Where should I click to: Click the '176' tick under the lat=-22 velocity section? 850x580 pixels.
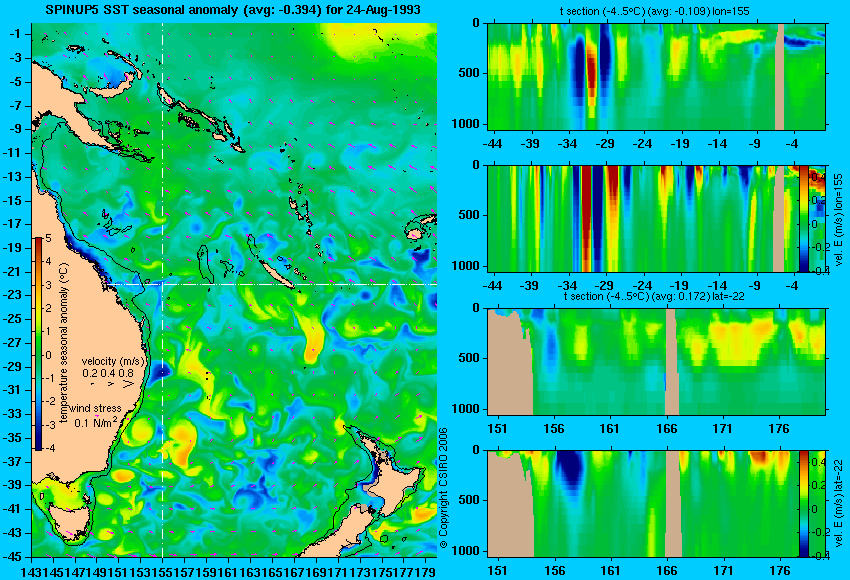pyautogui.click(x=781, y=571)
